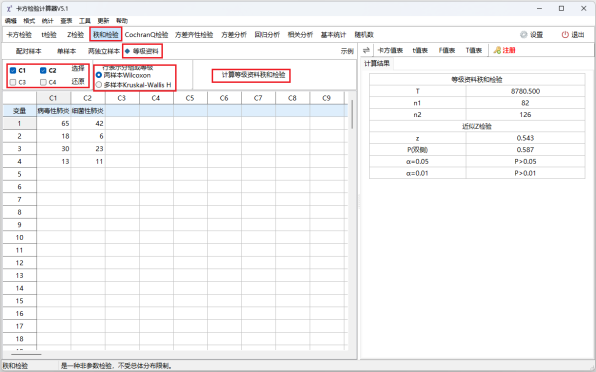Select row header 1 in the grid
596x372 pixels.
(19, 123)
